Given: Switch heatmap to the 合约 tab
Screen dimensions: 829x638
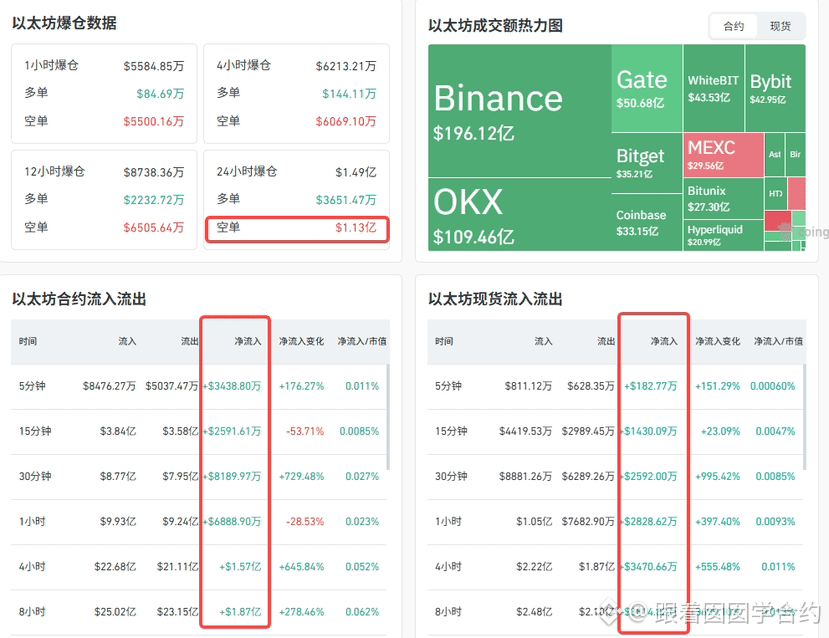Looking at the screenshot, I should coord(733,26).
